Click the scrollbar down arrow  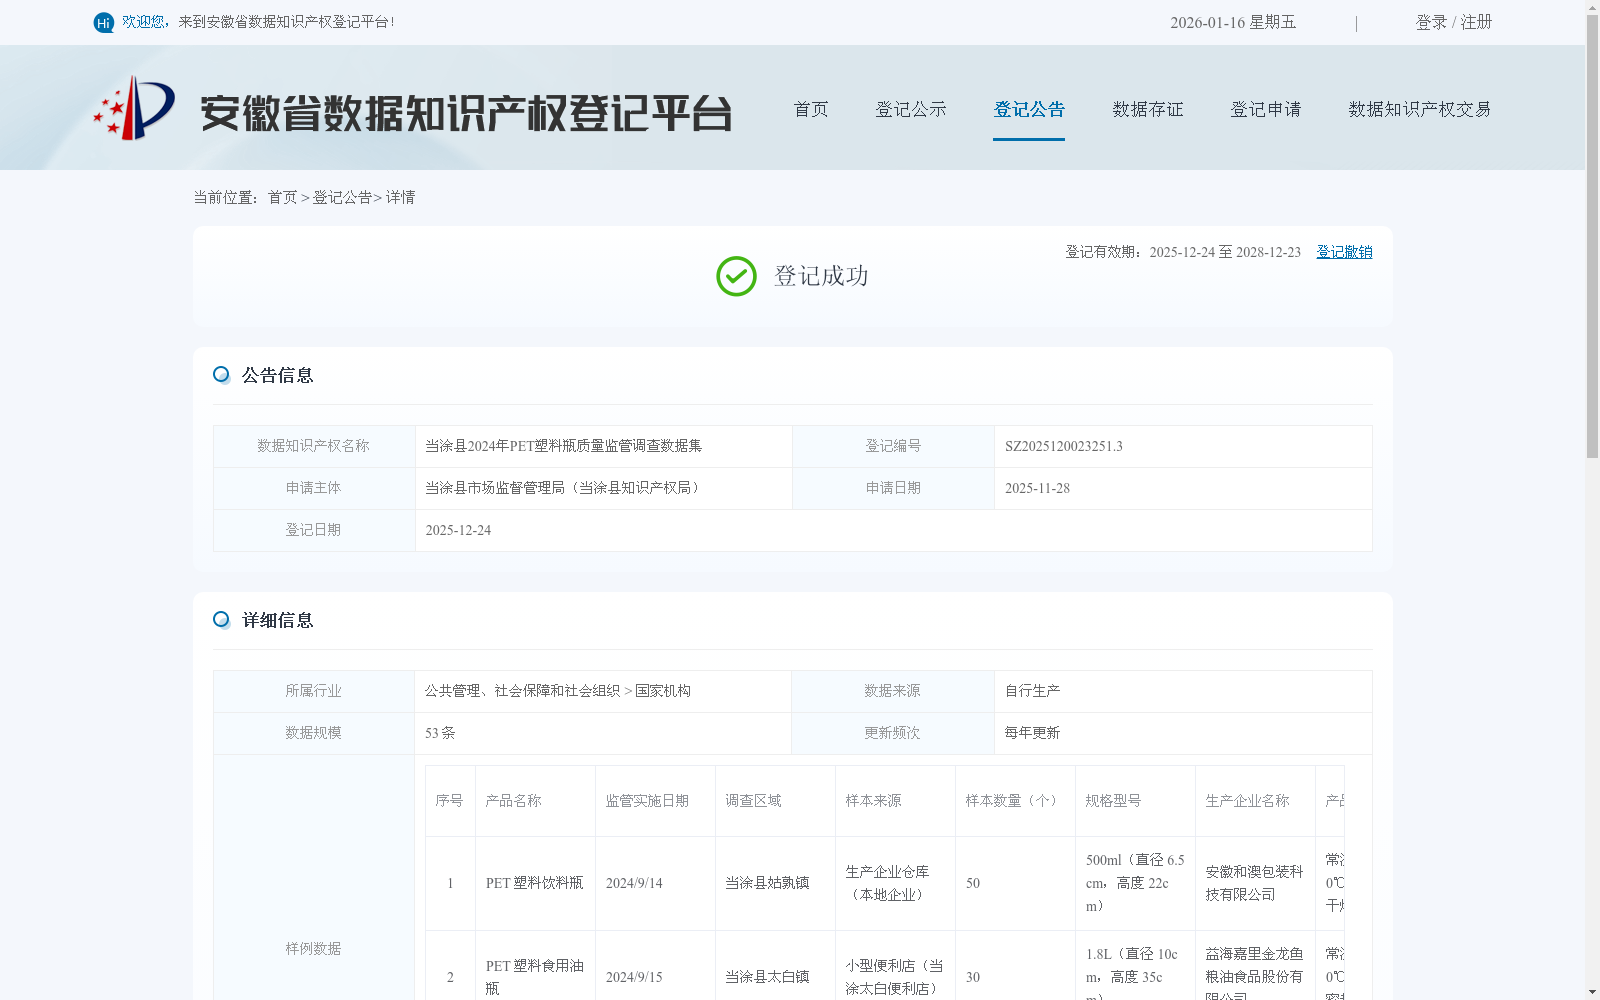1592,992
